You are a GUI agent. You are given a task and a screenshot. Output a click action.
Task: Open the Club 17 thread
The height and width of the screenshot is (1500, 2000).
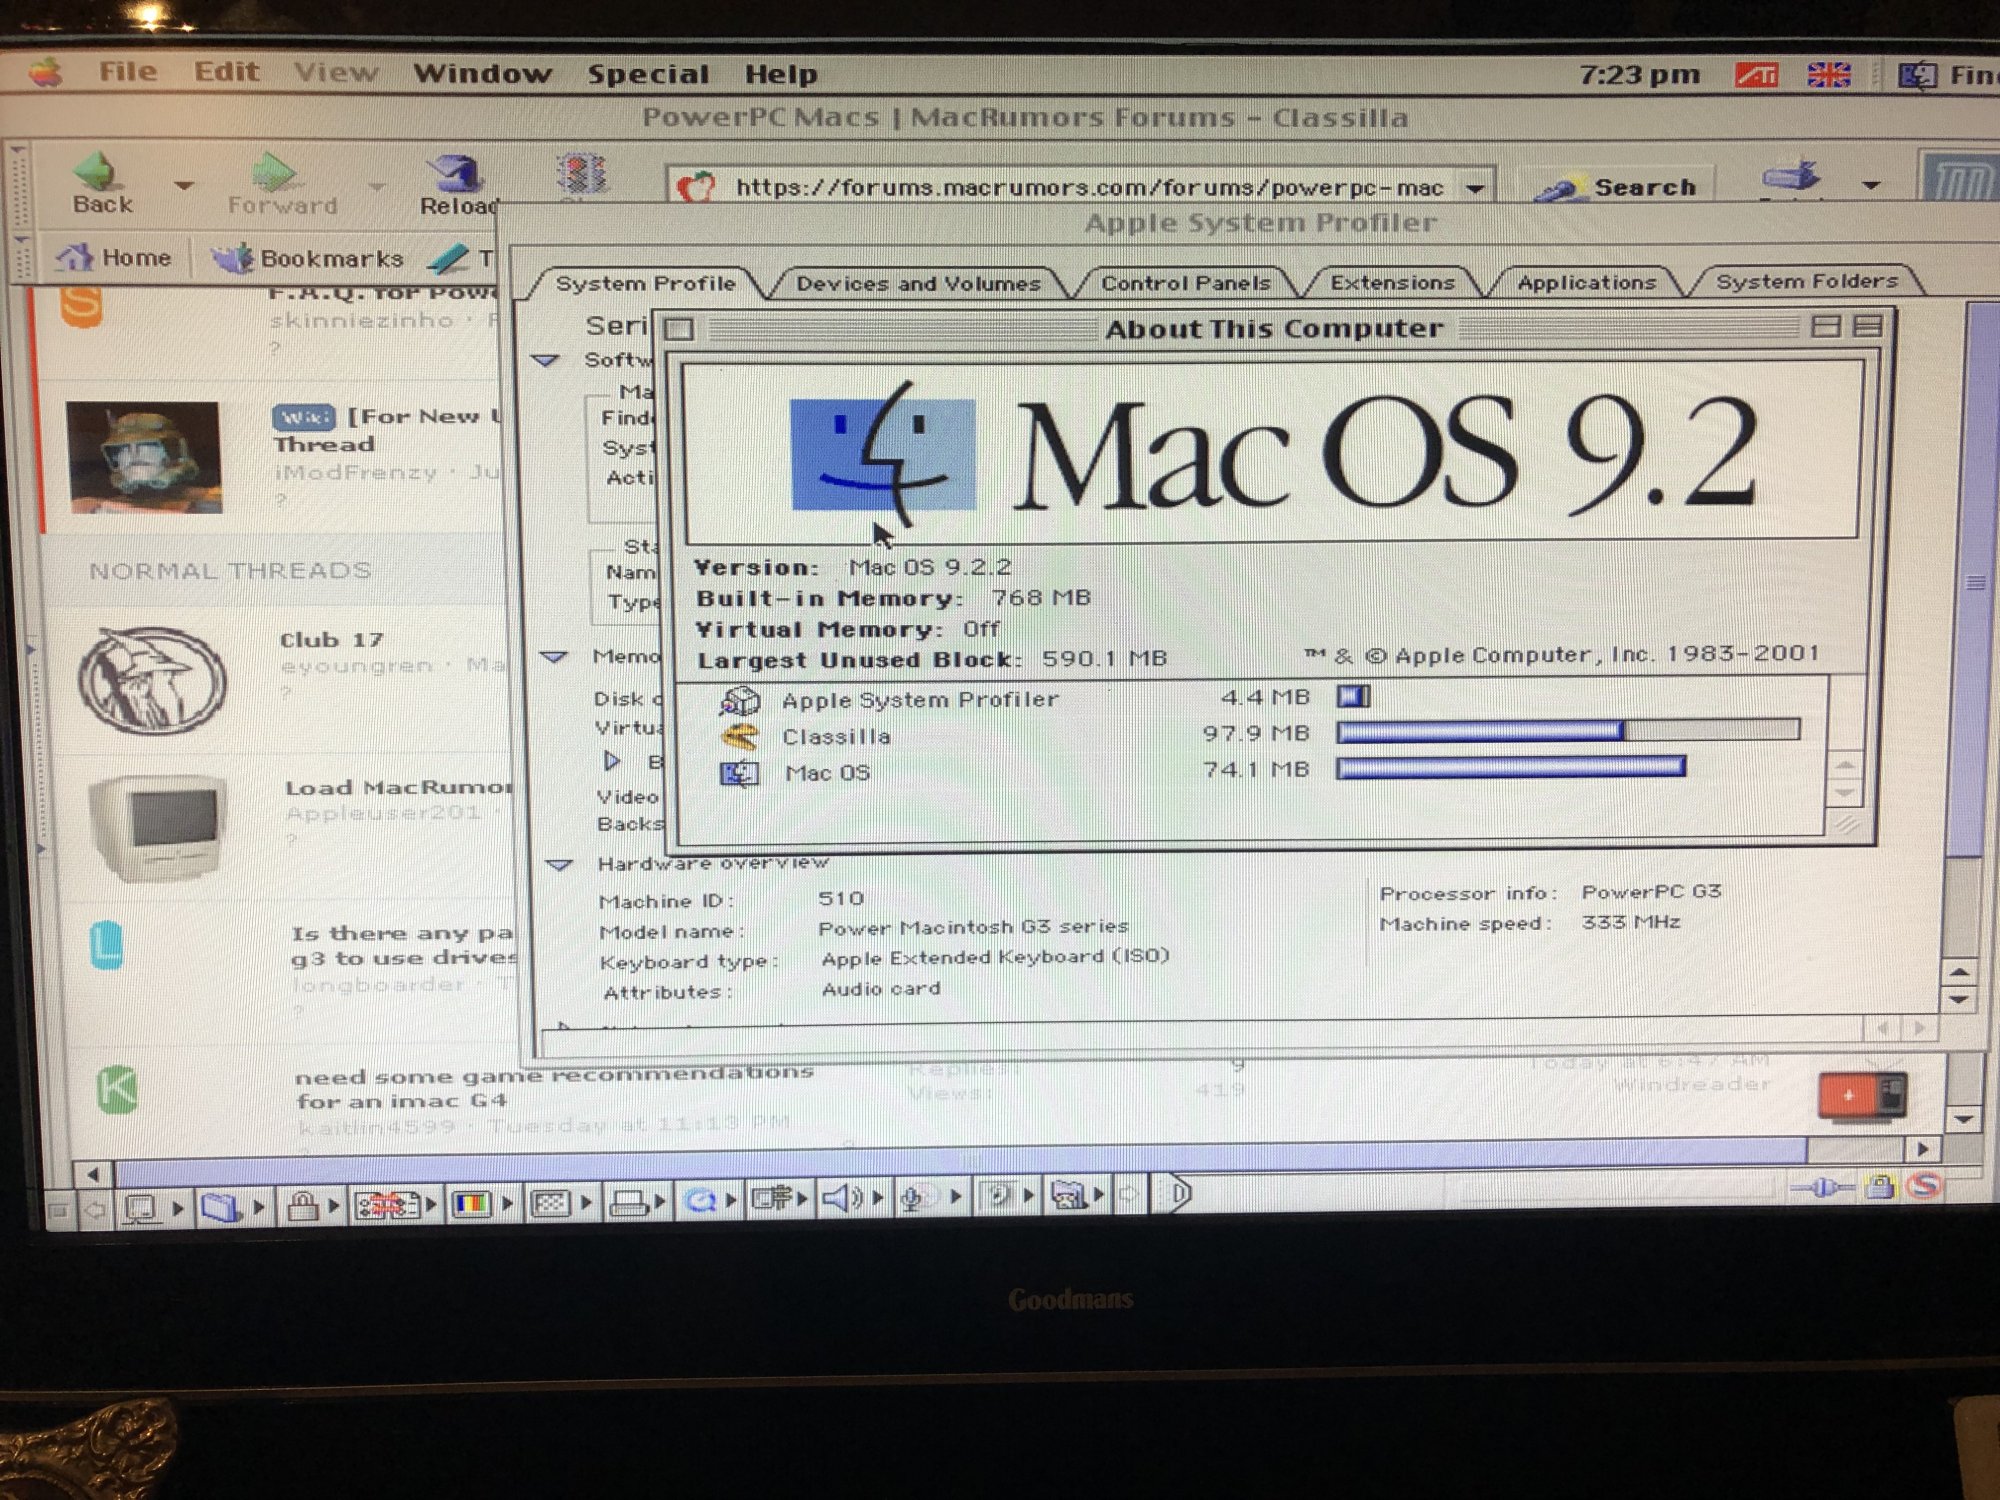coord(331,640)
